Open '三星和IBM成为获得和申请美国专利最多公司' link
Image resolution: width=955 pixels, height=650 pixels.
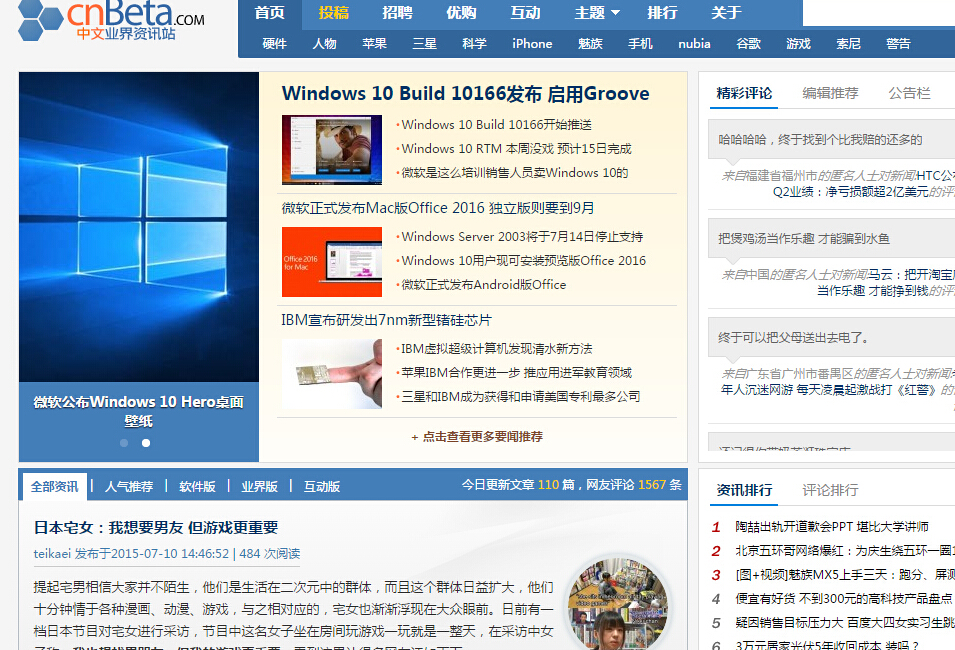[521, 397]
